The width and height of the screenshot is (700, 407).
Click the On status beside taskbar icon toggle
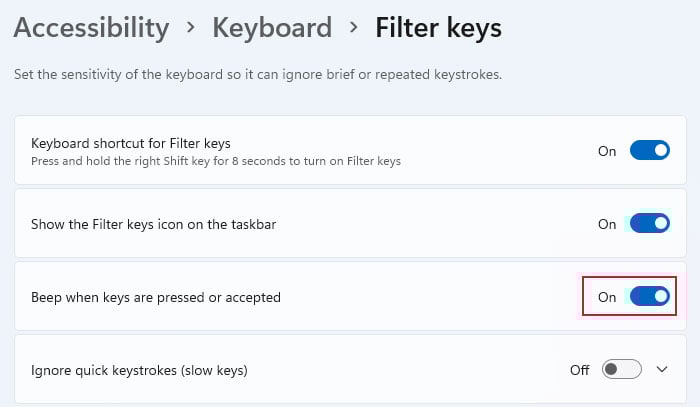607,224
